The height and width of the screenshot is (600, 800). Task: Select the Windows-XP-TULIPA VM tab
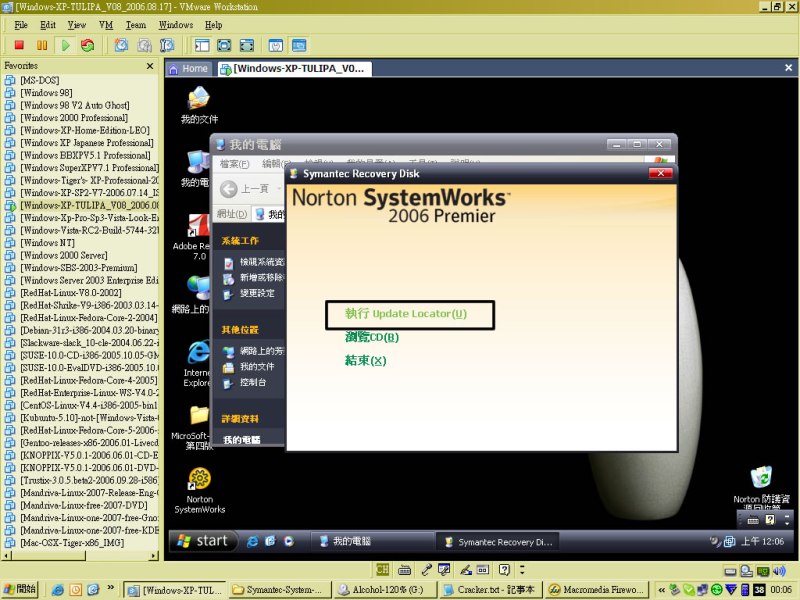294,69
